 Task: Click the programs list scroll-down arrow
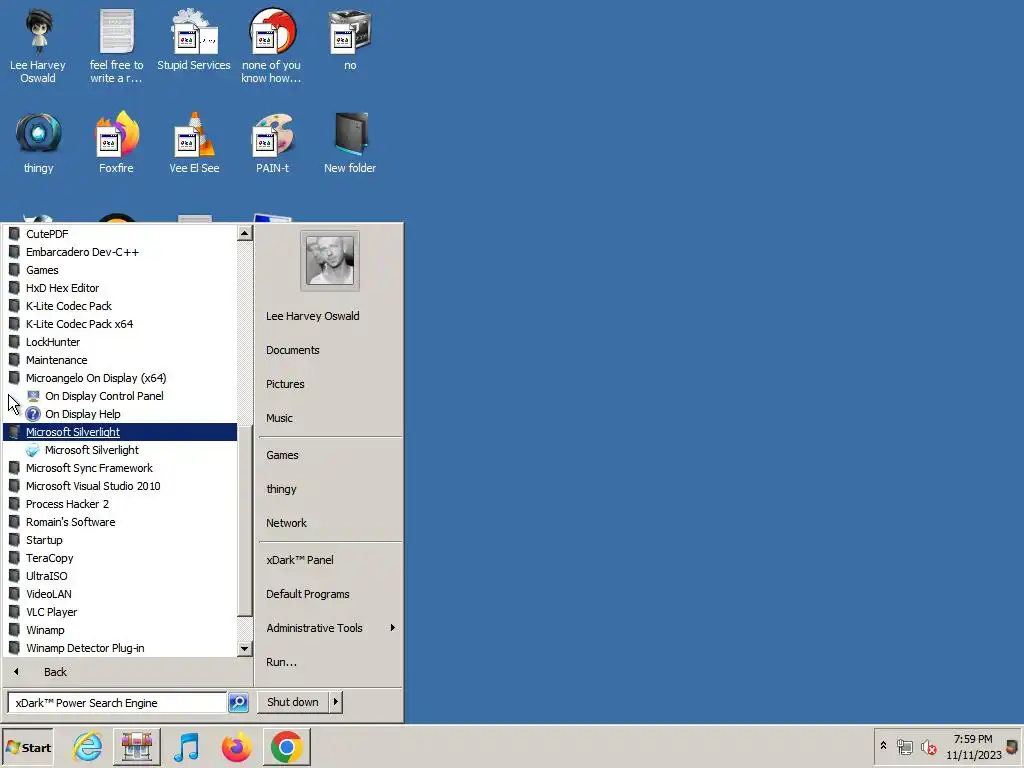point(245,648)
